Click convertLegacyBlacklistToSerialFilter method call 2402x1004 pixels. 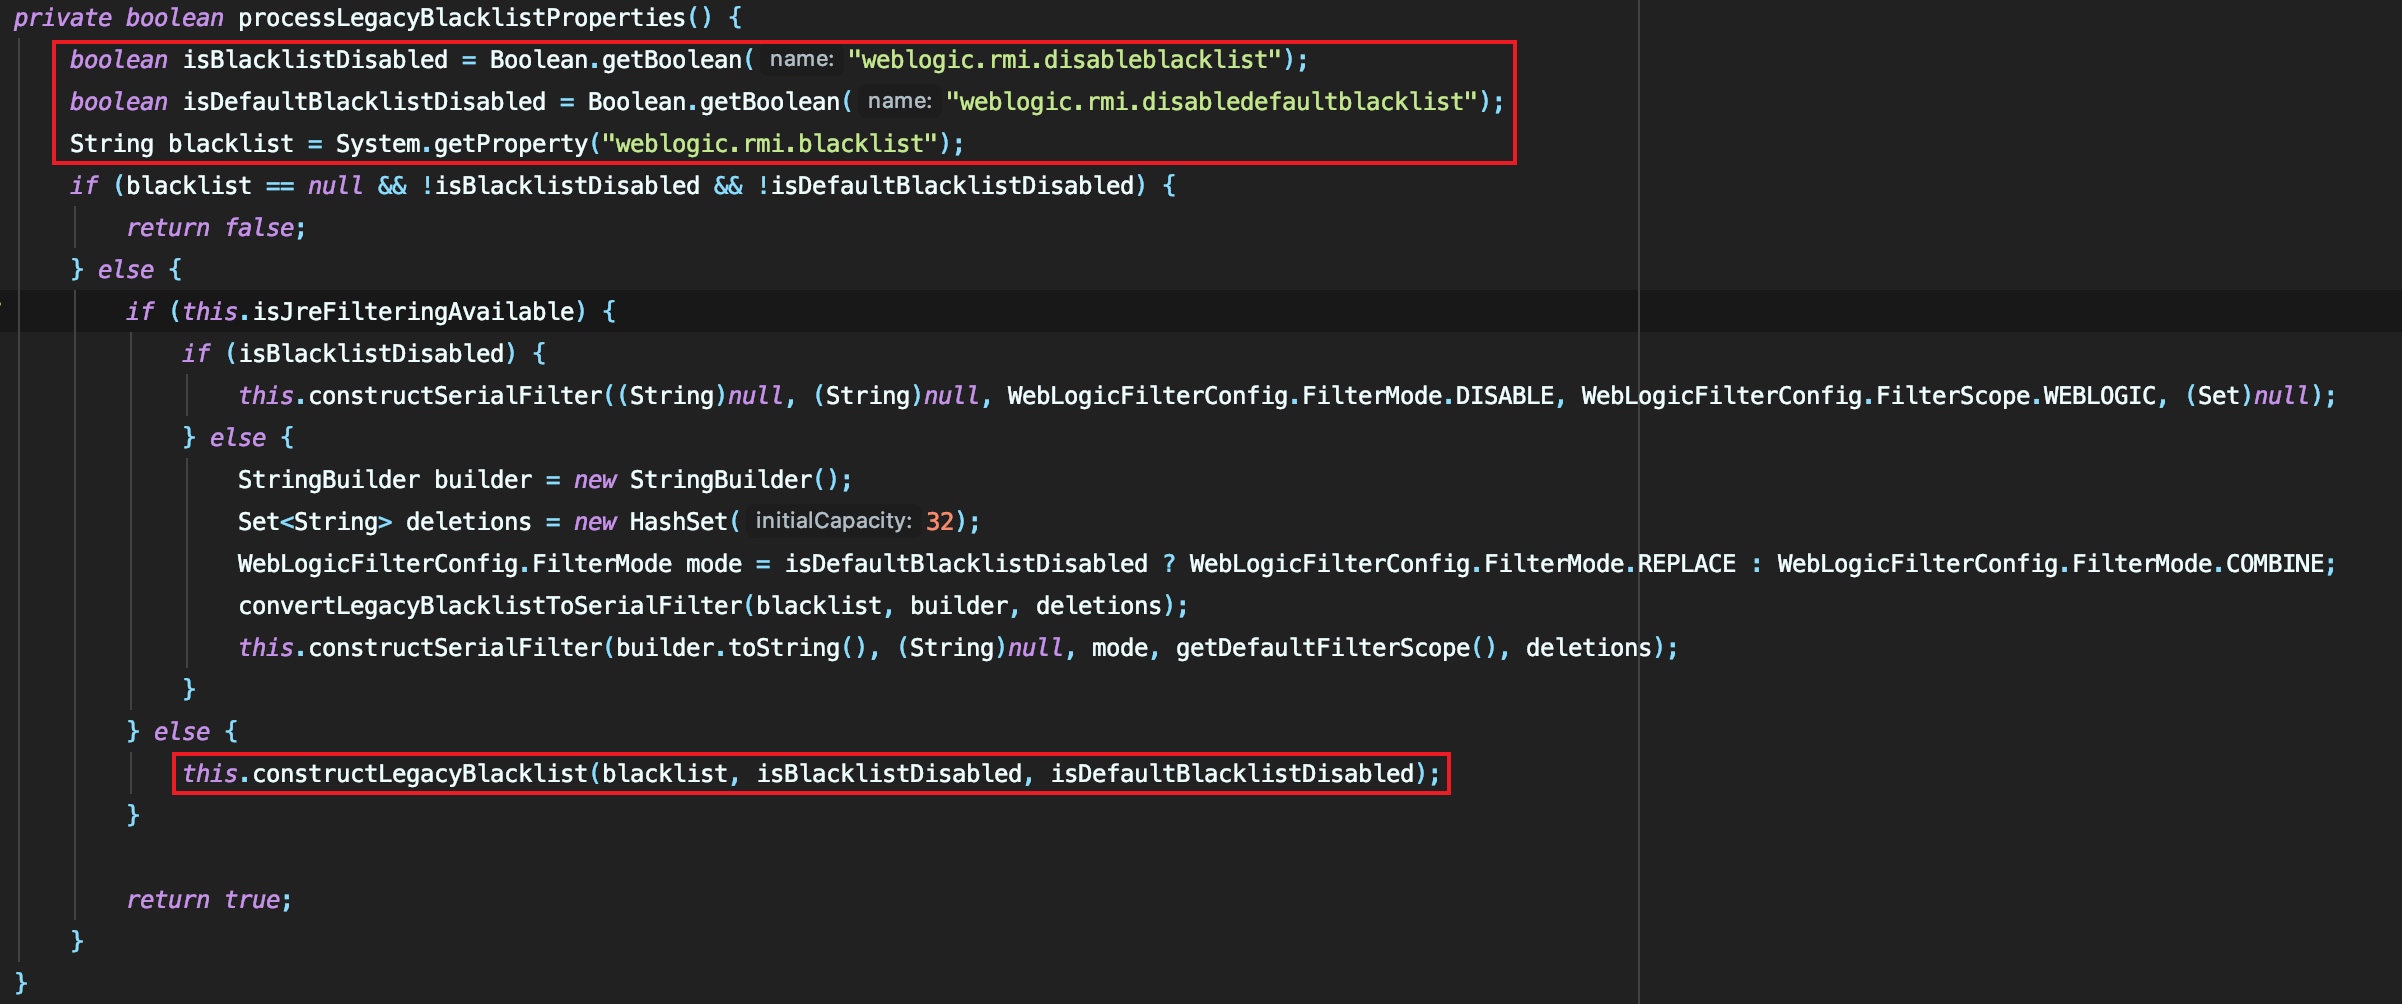click(490, 606)
